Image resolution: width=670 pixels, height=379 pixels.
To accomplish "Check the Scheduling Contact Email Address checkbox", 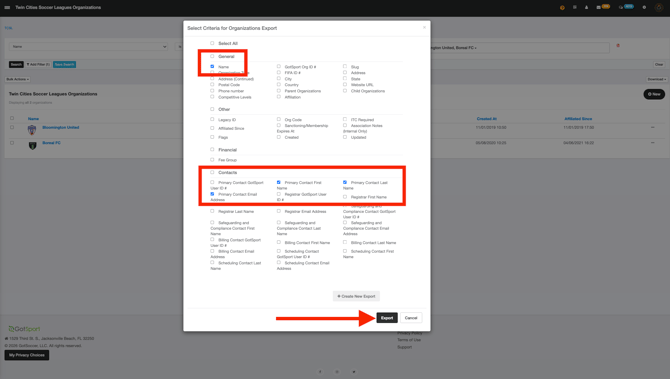I will coord(279,262).
